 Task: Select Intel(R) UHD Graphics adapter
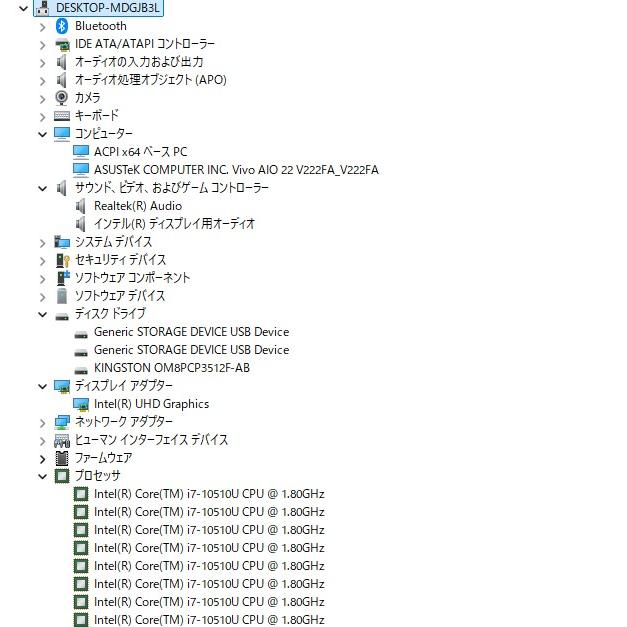click(152, 404)
